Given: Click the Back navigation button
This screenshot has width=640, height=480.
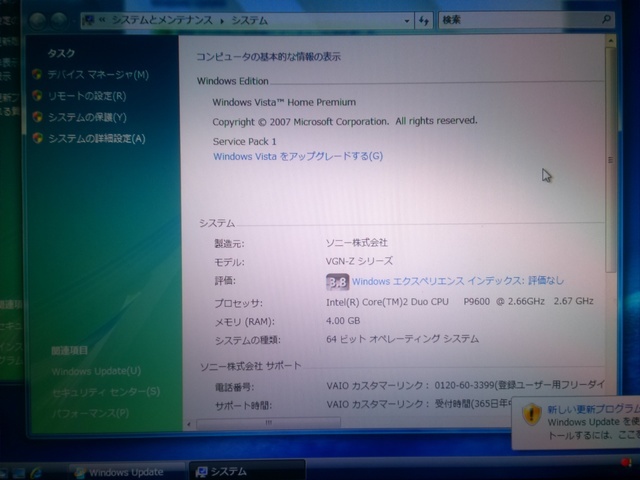Looking at the screenshot, I should click(x=38, y=21).
